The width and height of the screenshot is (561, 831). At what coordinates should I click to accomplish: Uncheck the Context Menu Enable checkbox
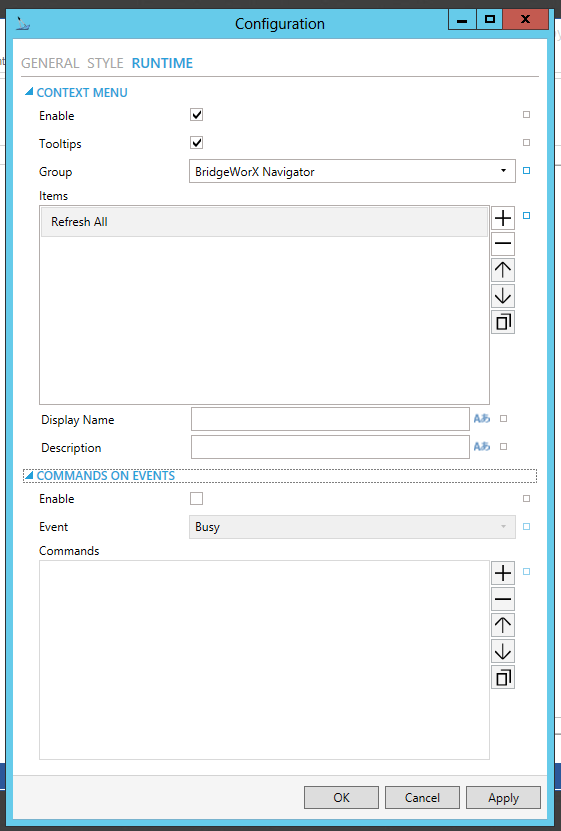pyautogui.click(x=197, y=114)
